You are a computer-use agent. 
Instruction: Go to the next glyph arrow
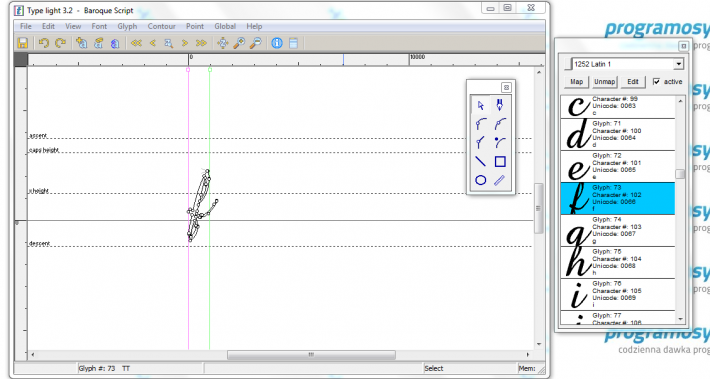coord(185,43)
